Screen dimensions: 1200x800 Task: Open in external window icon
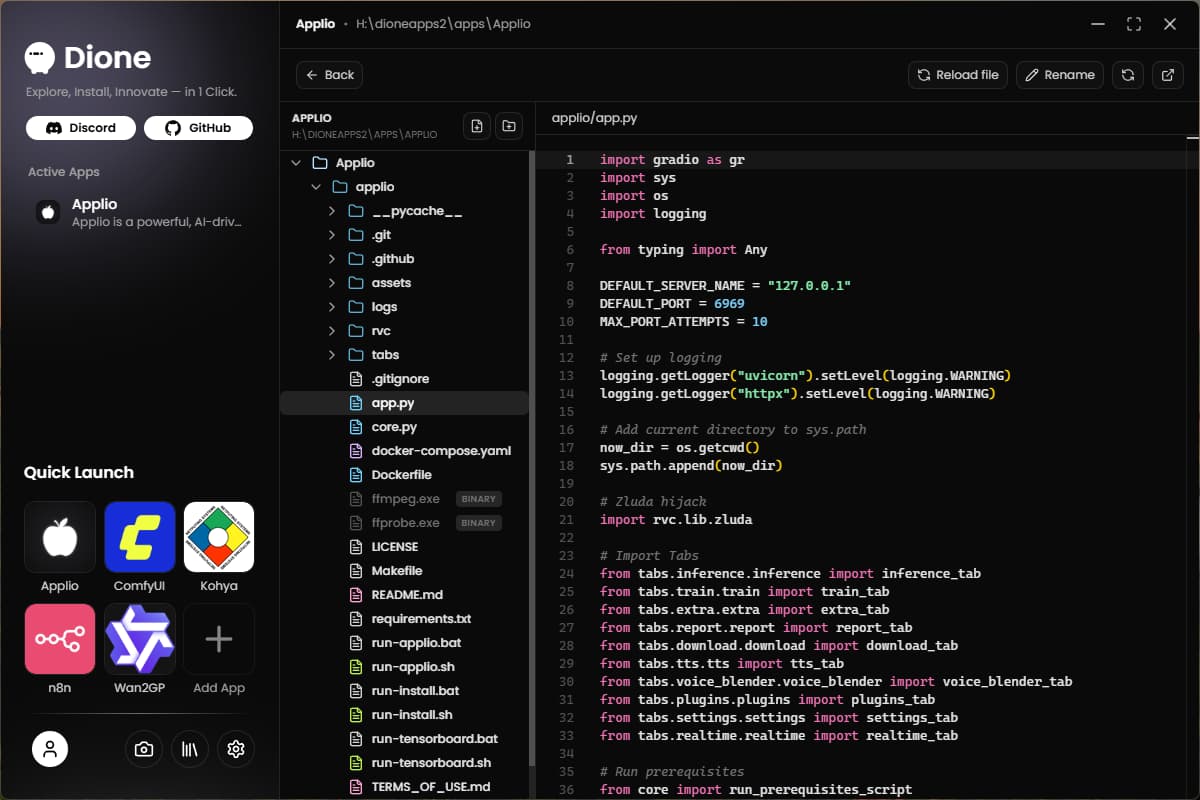[1167, 75]
